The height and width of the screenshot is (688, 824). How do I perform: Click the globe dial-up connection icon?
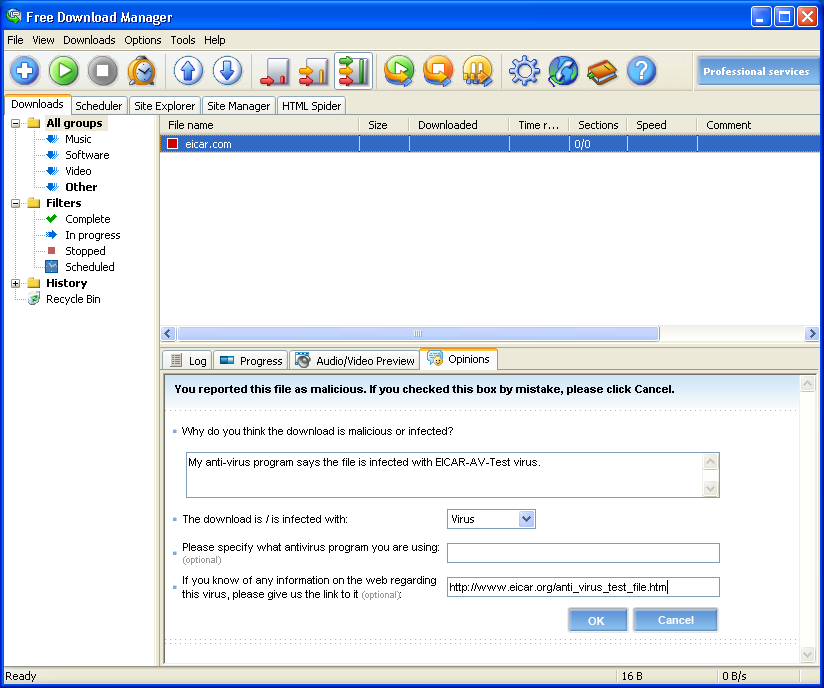(x=563, y=70)
